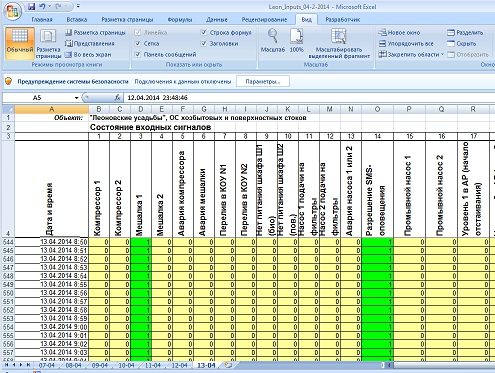Toggle Строка формул formula bar checkbox
The height and width of the screenshot is (373, 495).
click(204, 33)
